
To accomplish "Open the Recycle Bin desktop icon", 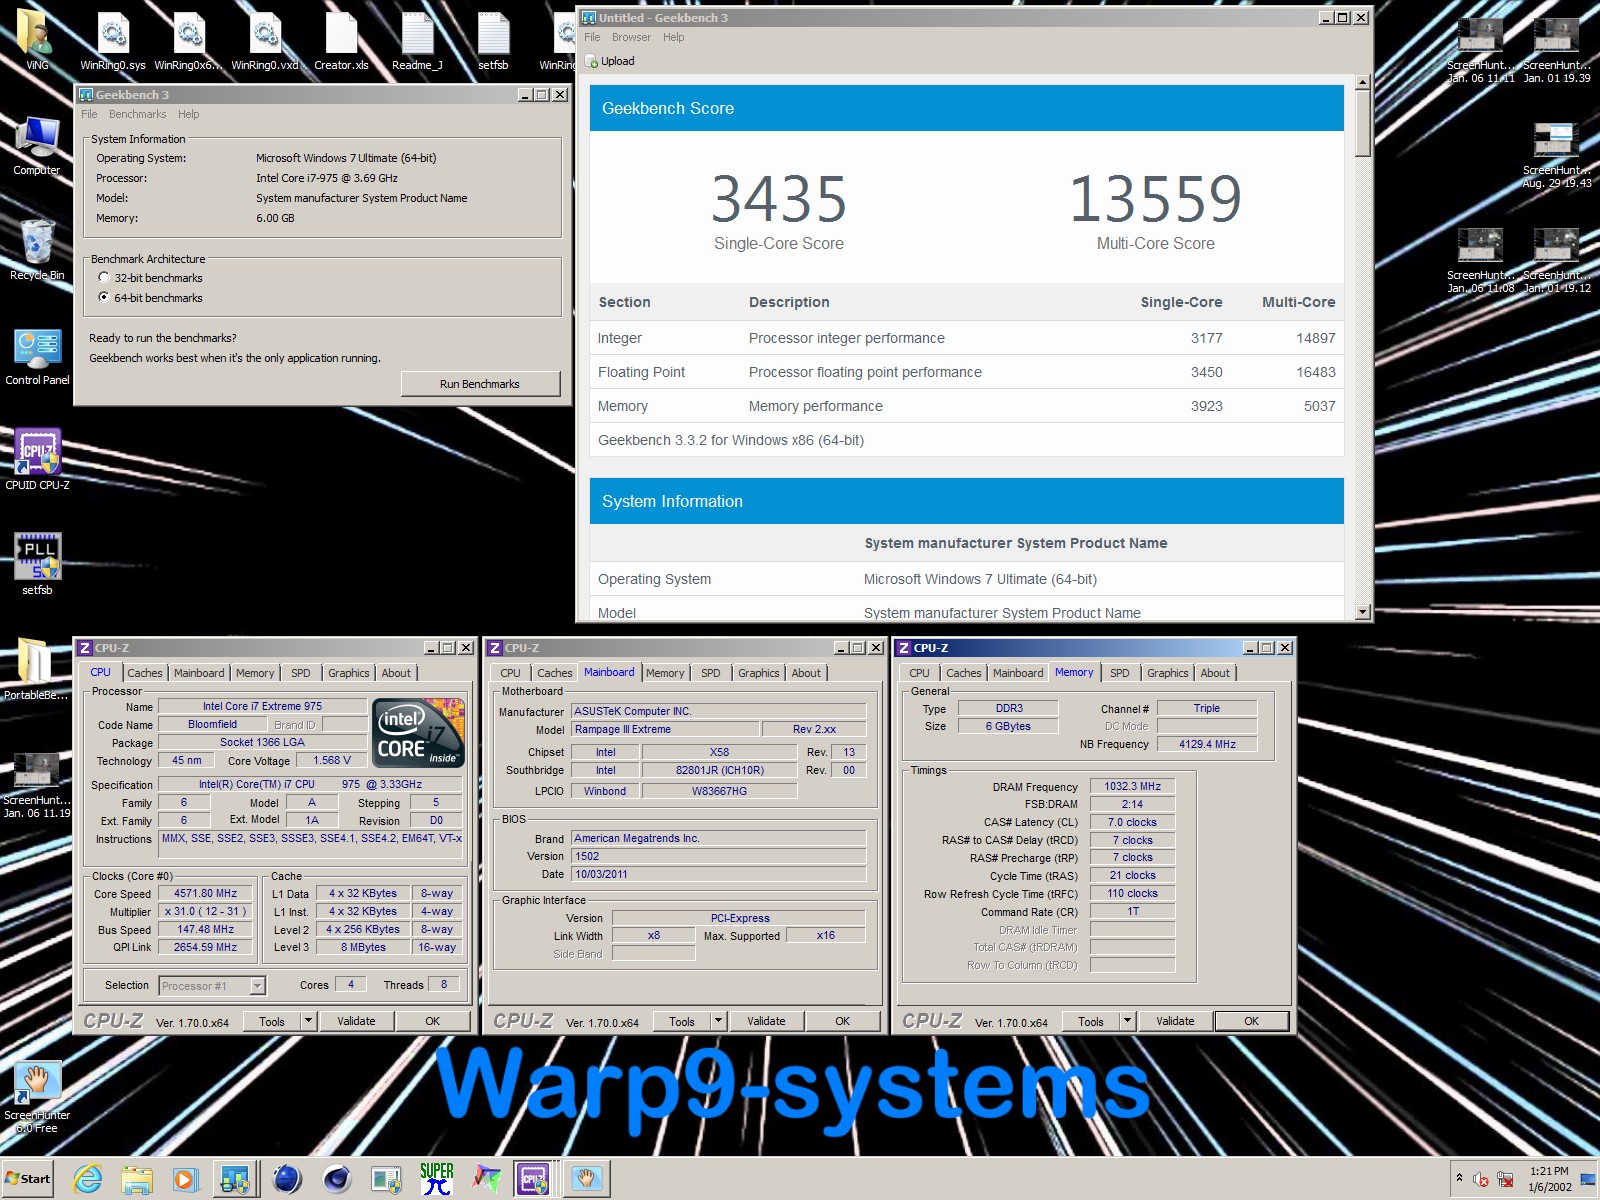I will 37,250.
